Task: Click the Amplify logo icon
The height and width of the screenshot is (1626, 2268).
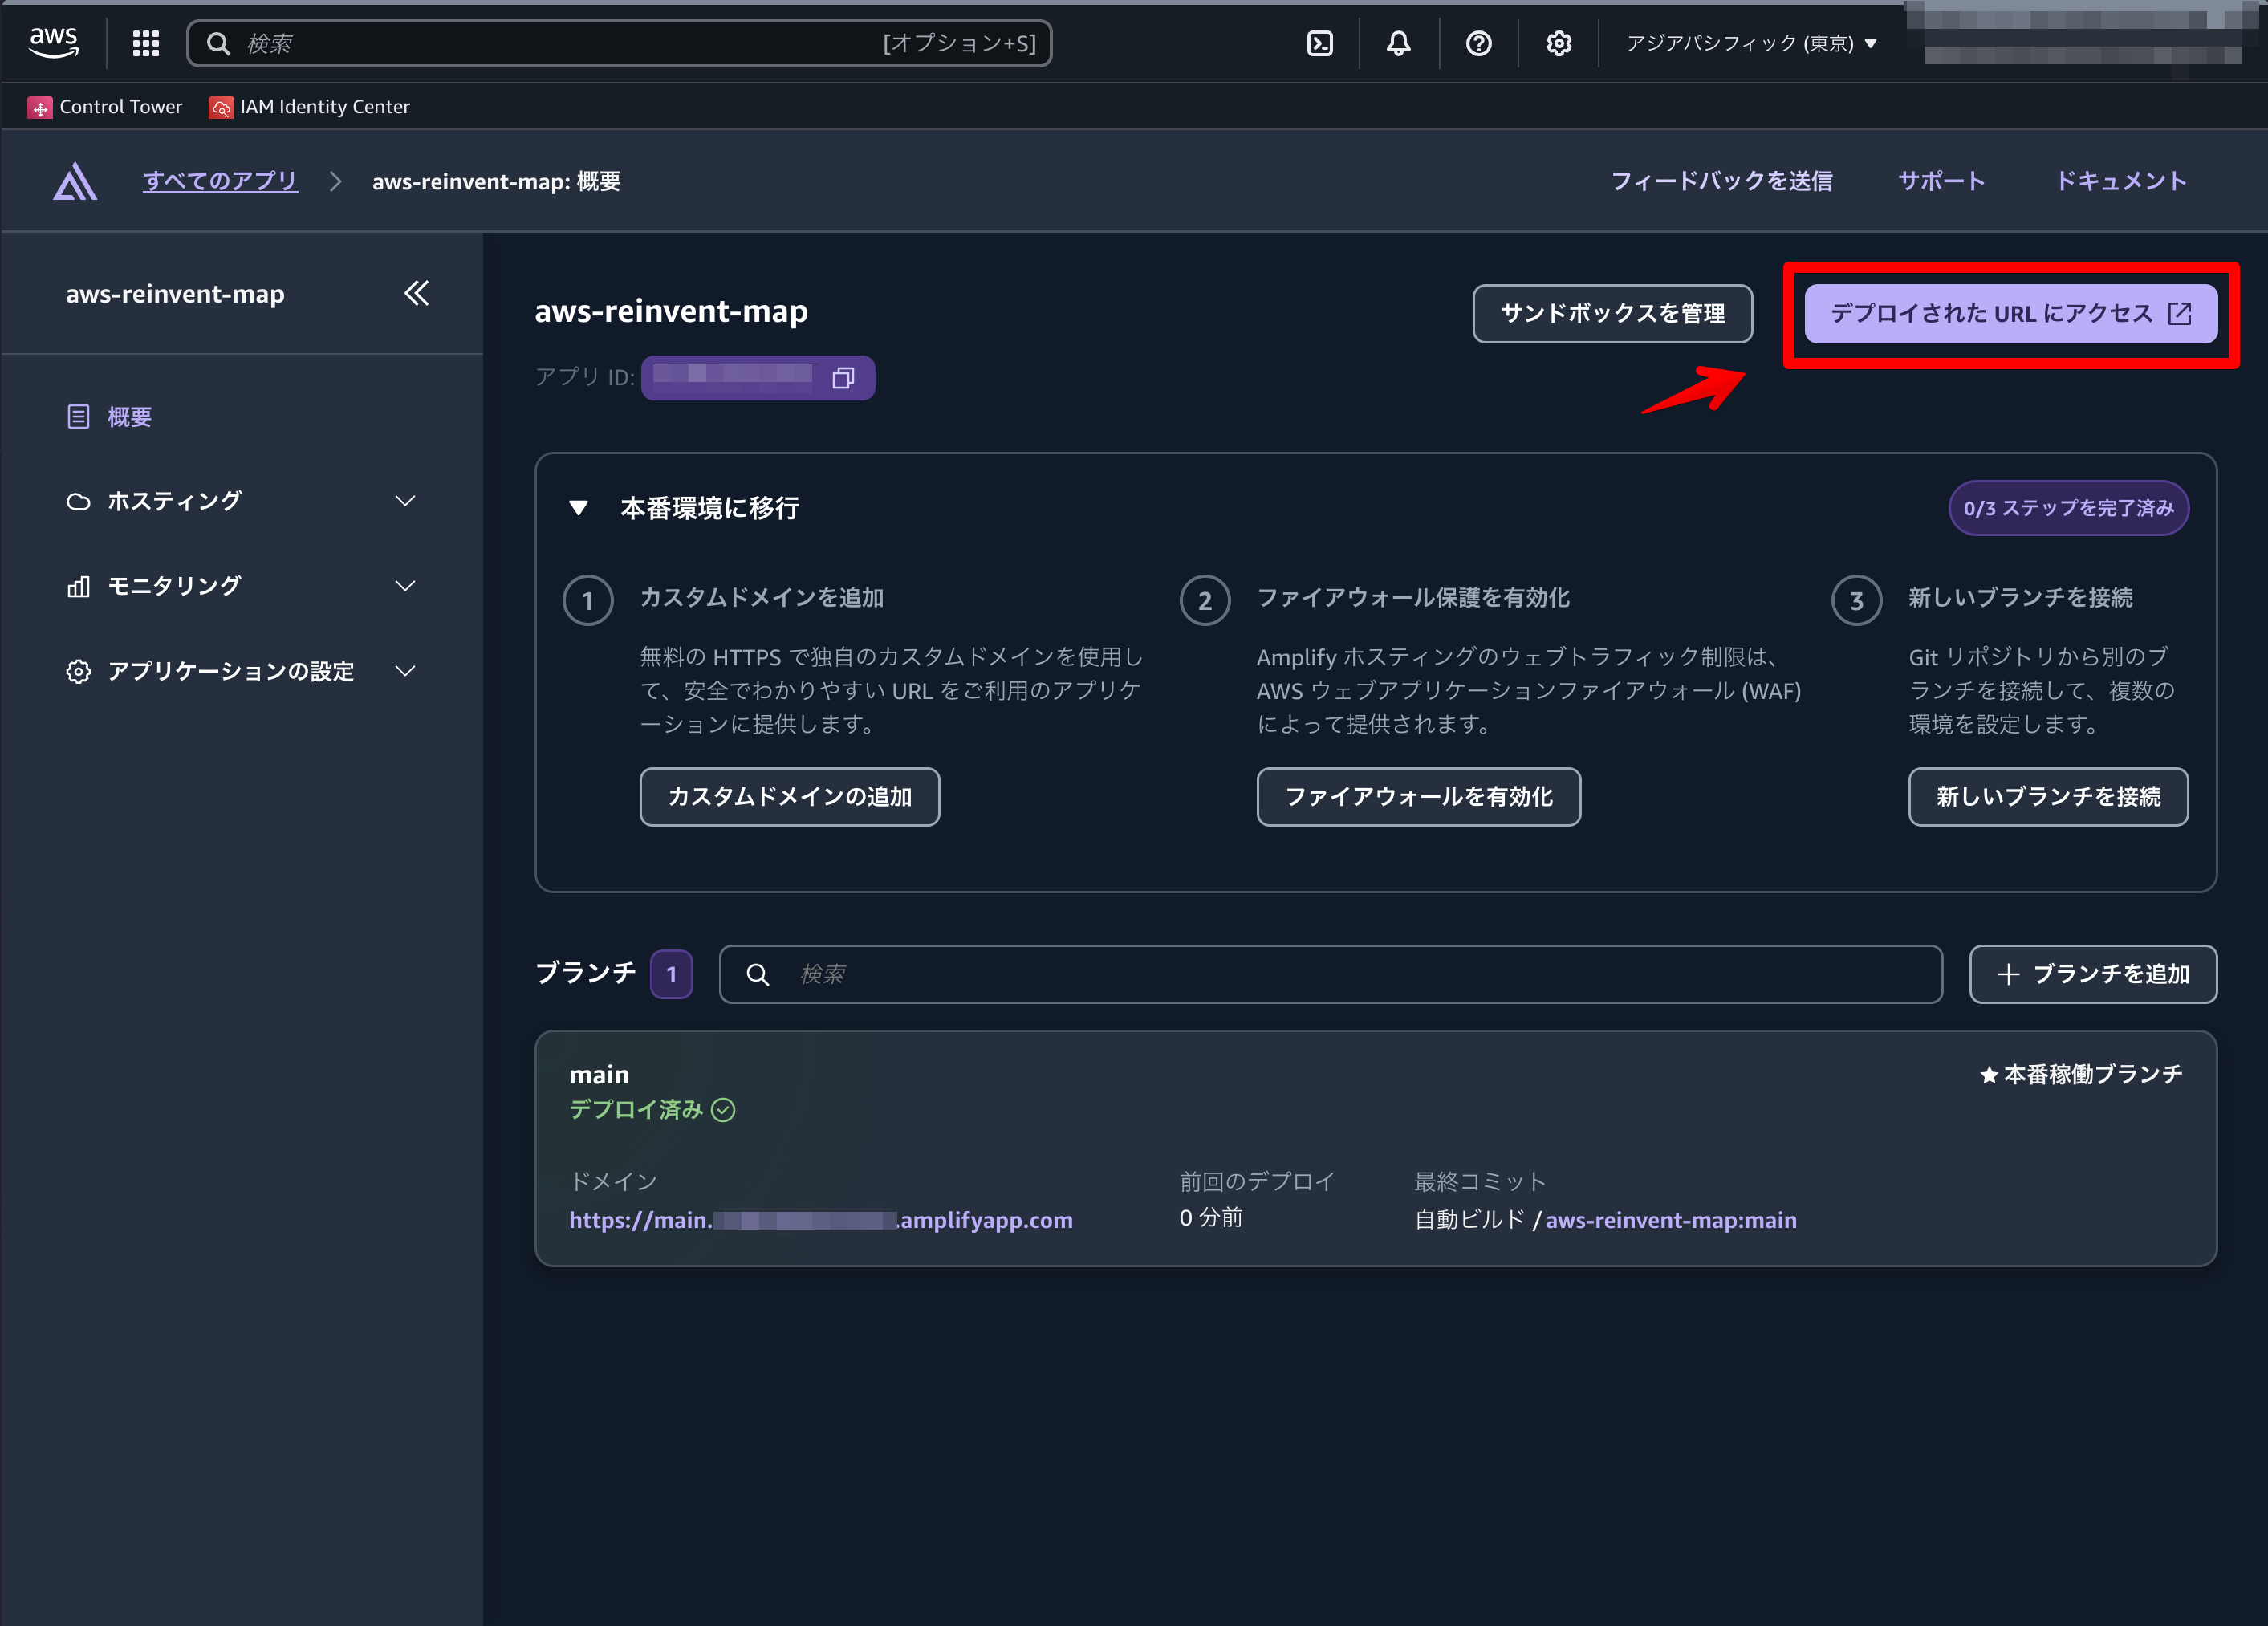Action: [75, 182]
